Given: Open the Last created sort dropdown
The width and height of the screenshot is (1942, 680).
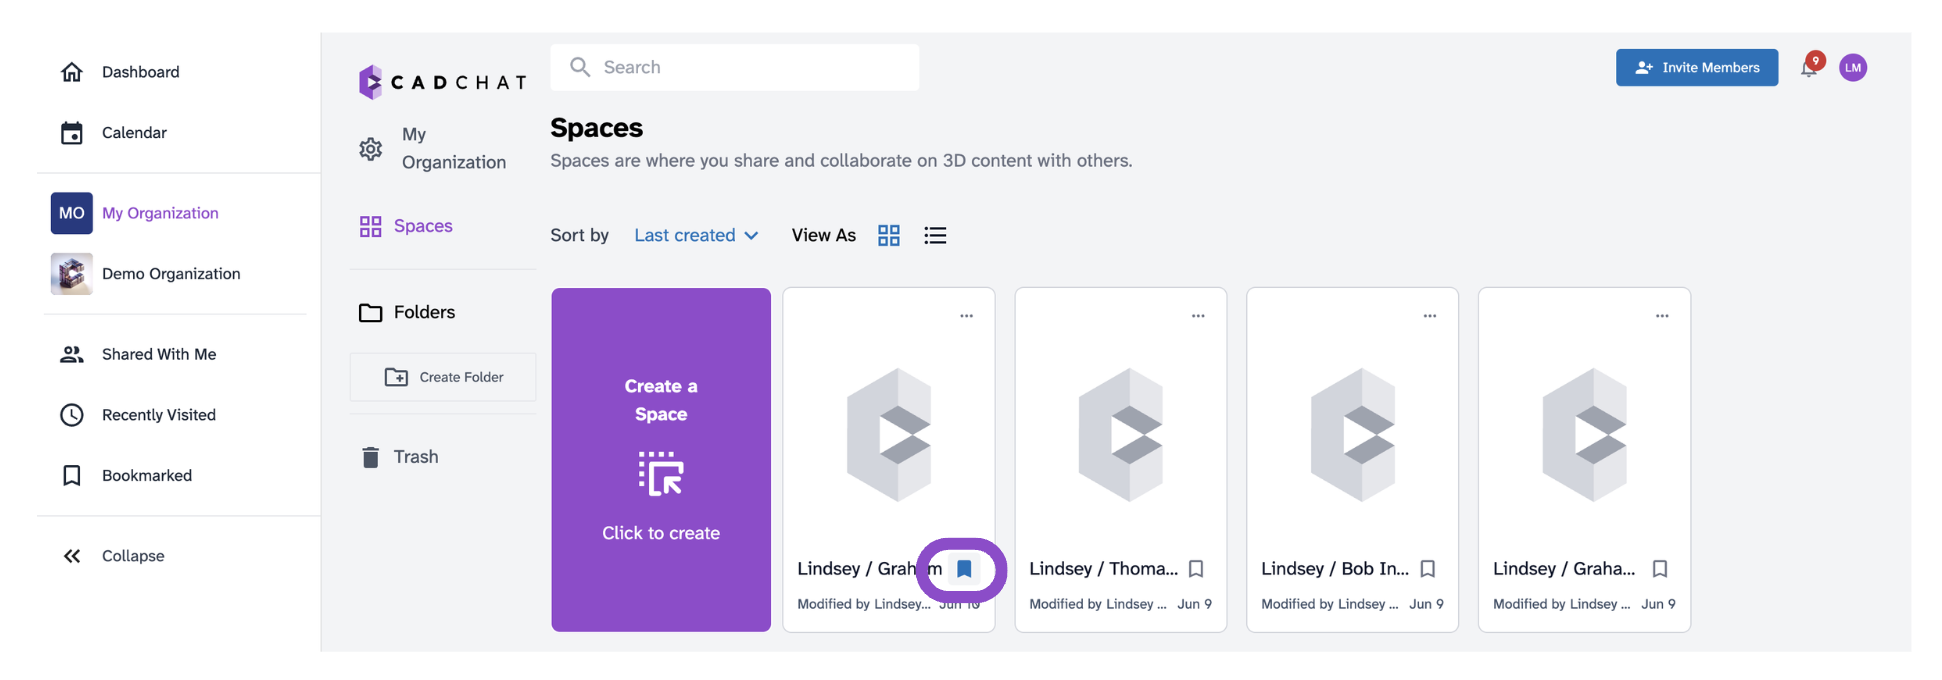Looking at the screenshot, I should click(x=697, y=235).
